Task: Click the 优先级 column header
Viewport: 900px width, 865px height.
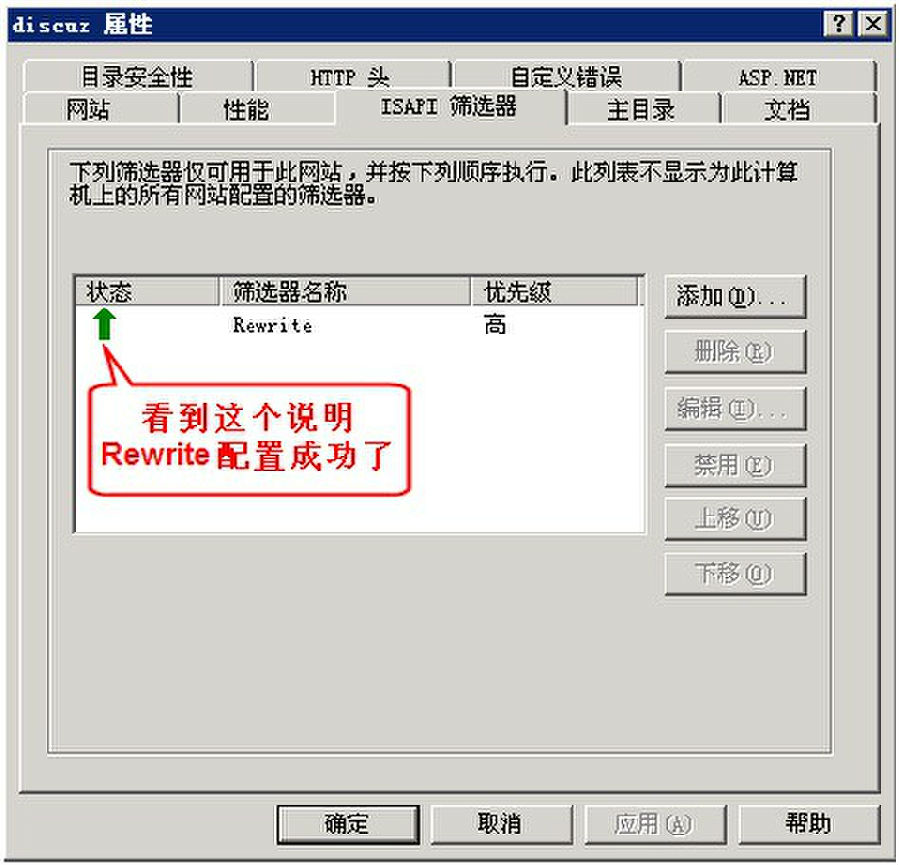Action: [x=554, y=292]
